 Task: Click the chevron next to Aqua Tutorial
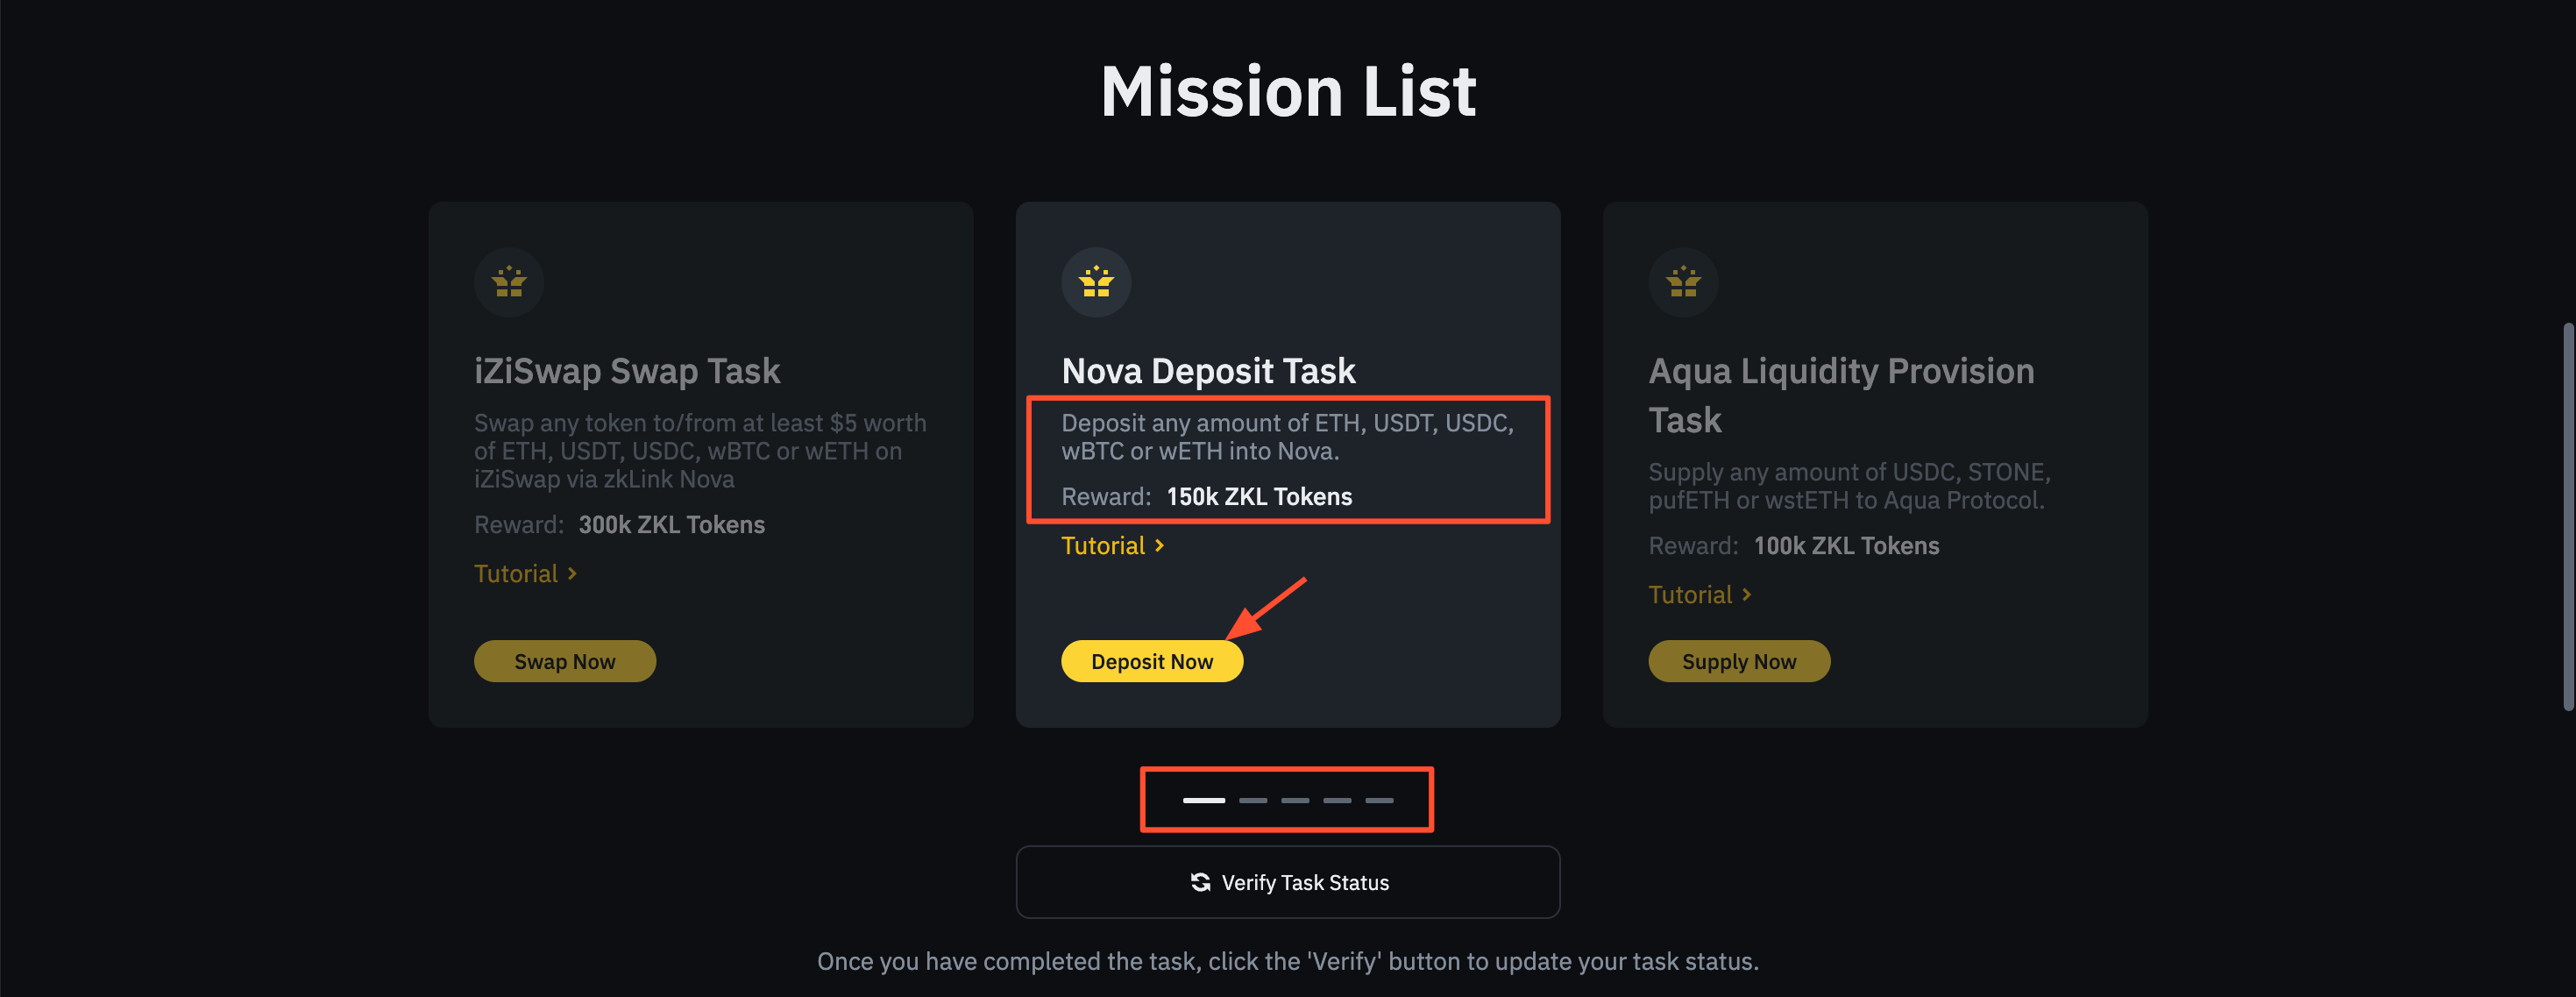coord(1746,595)
